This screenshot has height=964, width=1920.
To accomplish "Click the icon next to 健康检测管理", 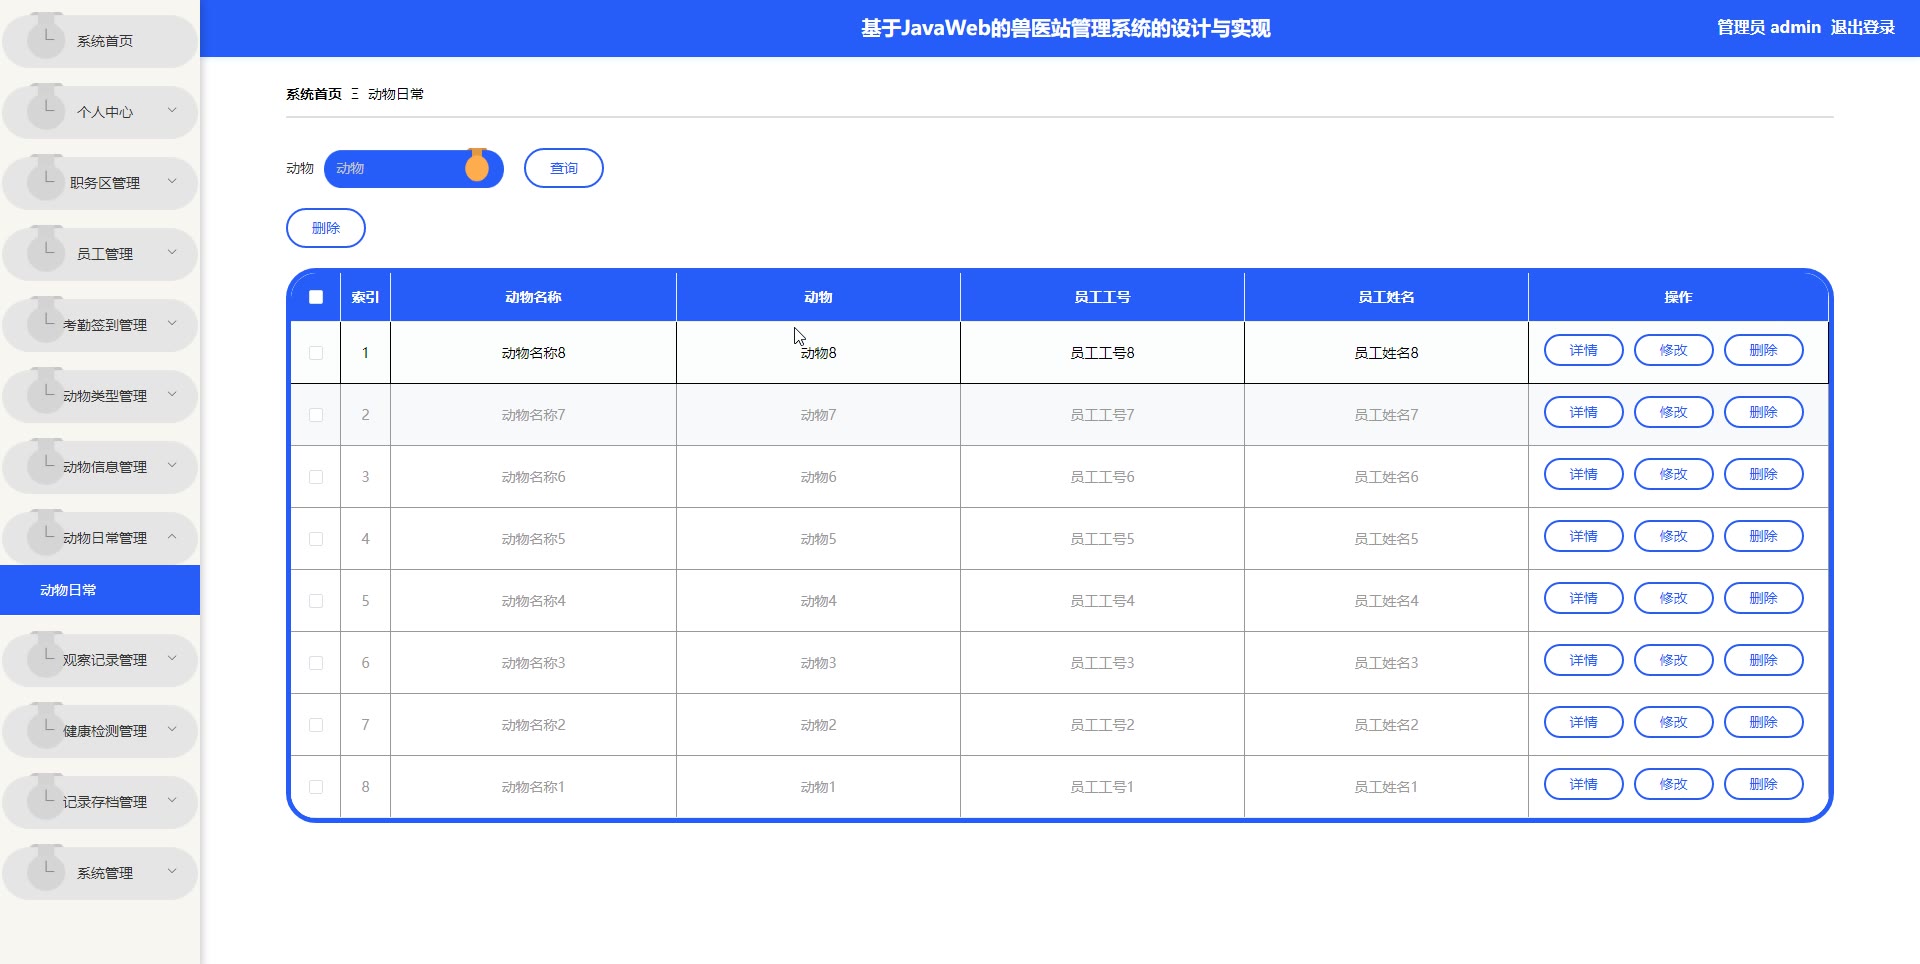I will [46, 728].
